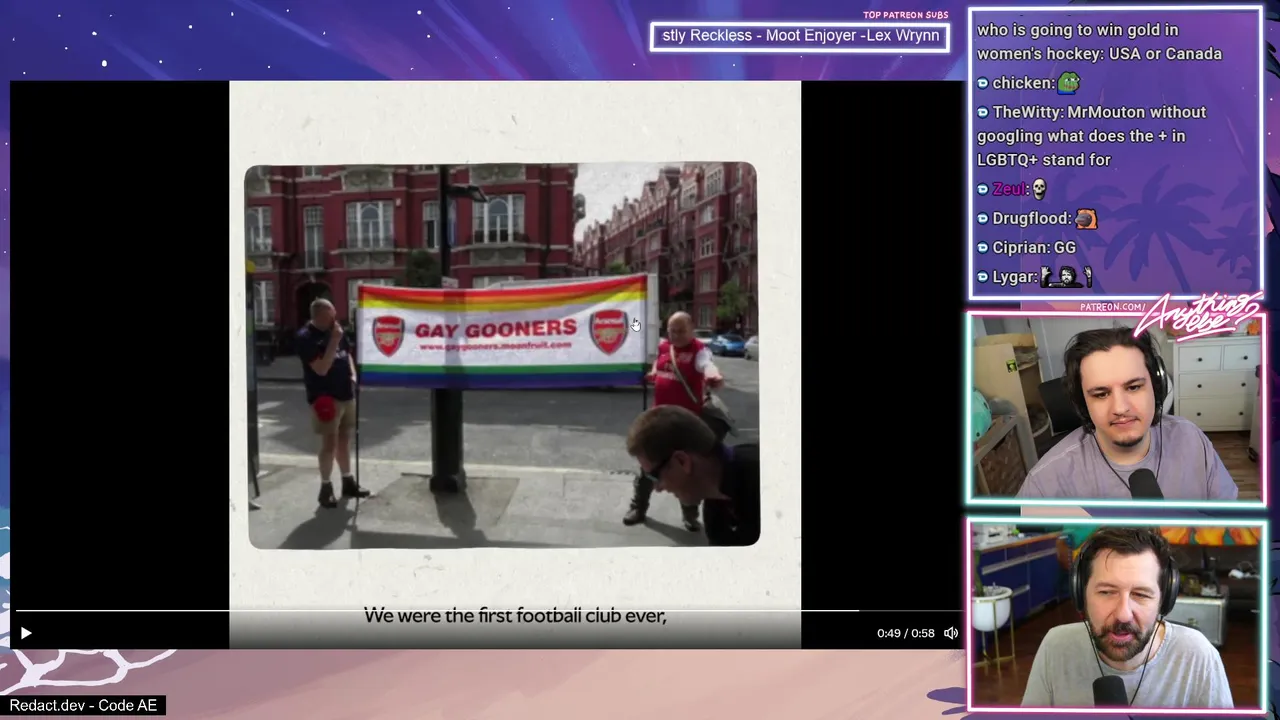Image resolution: width=1280 pixels, height=720 pixels.
Task: Click the "TOP PATREON SUBS" label
Action: coord(906,15)
